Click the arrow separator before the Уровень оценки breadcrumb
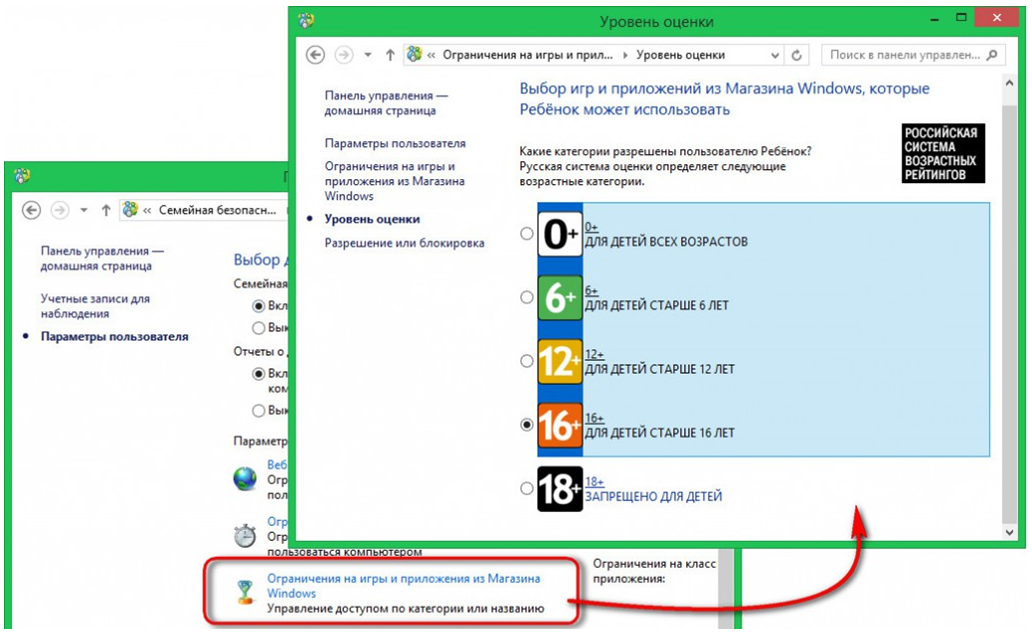Image resolution: width=1032 pixels, height=636 pixels. [x=625, y=55]
